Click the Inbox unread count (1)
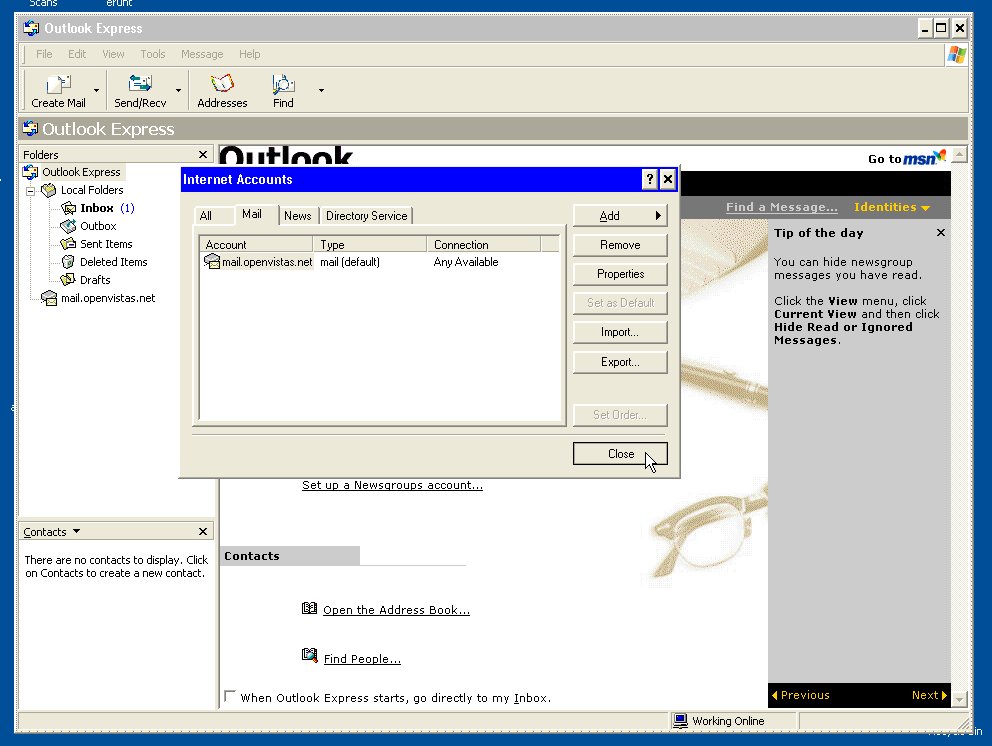This screenshot has height=746, width=992. pos(127,208)
